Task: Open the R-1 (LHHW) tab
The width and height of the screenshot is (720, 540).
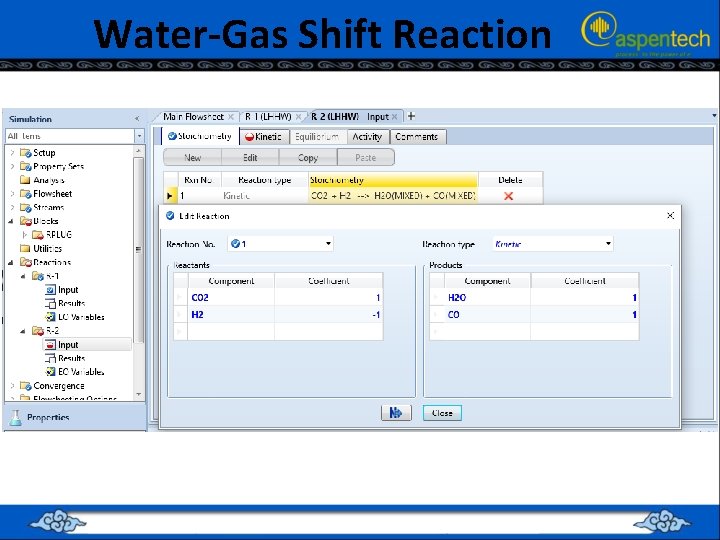Action: pyautogui.click(x=268, y=117)
